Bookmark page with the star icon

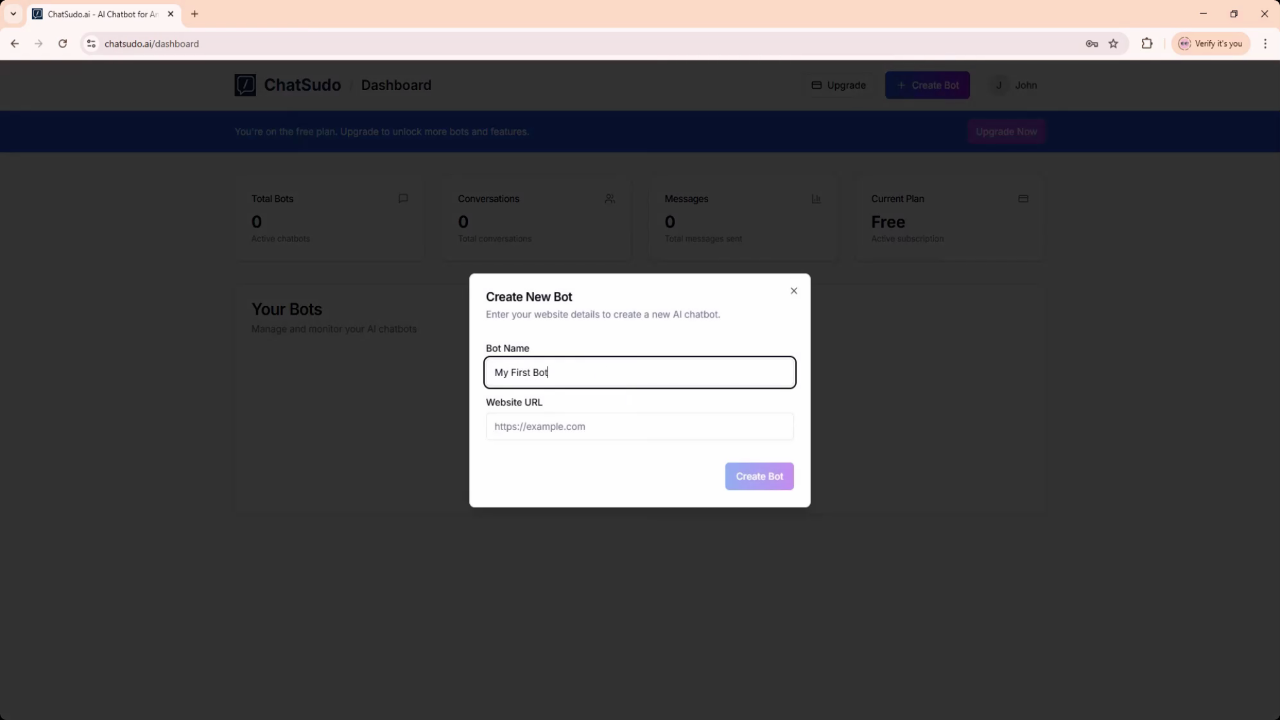[x=1113, y=43]
